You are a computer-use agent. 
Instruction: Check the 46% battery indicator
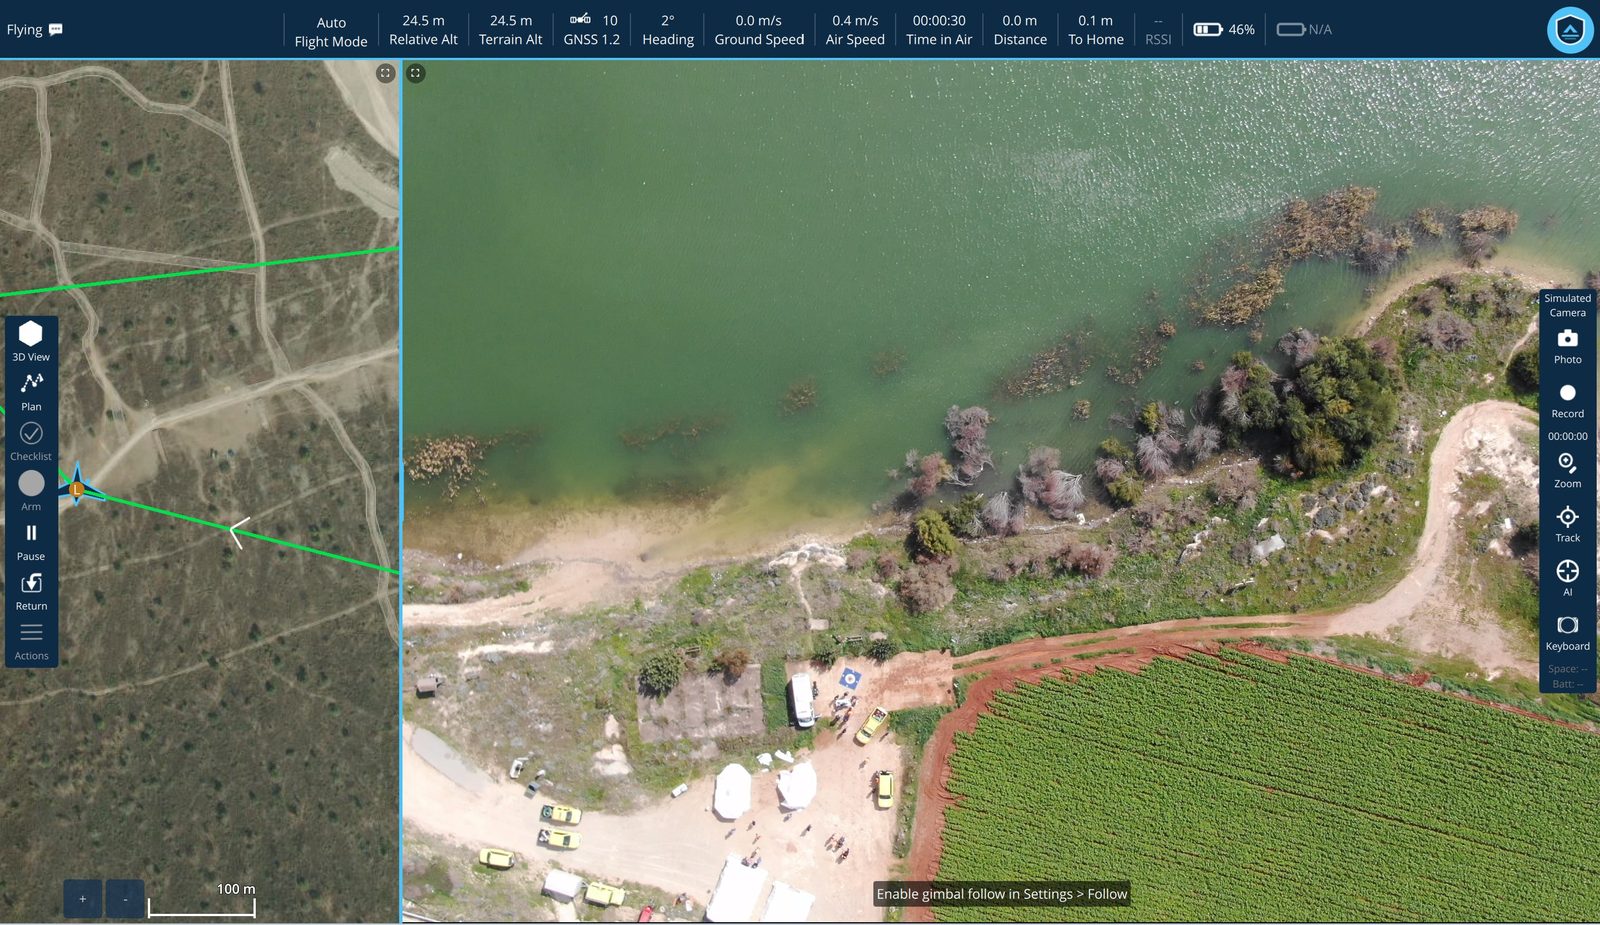click(x=1224, y=30)
